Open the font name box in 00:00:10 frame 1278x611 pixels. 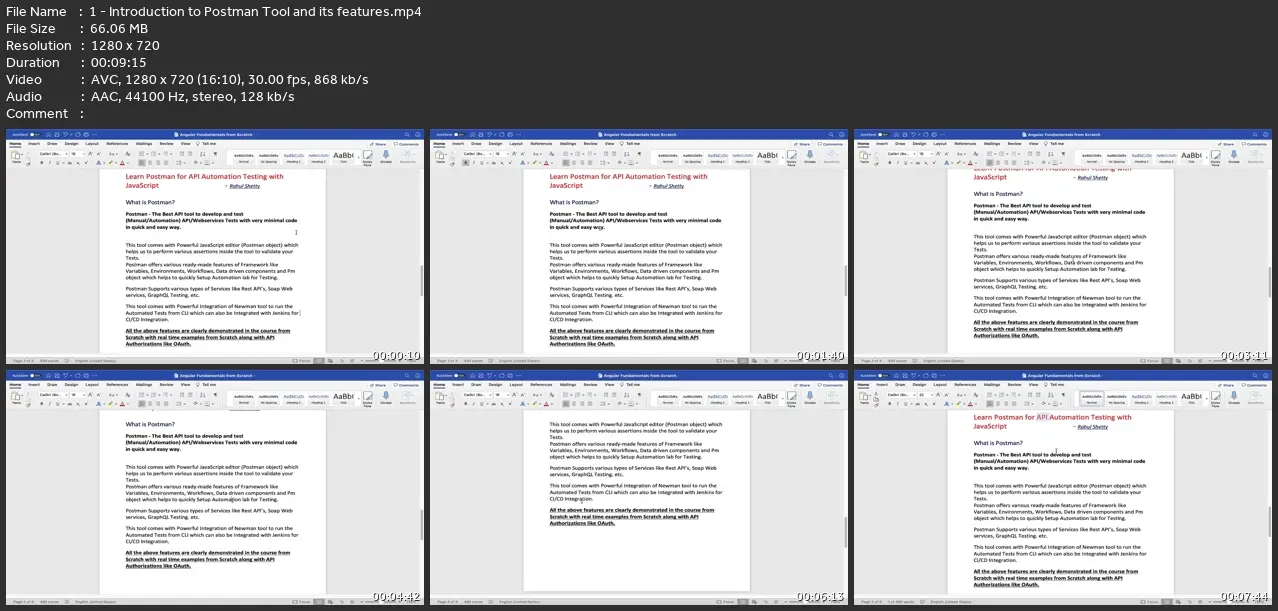click(x=52, y=153)
